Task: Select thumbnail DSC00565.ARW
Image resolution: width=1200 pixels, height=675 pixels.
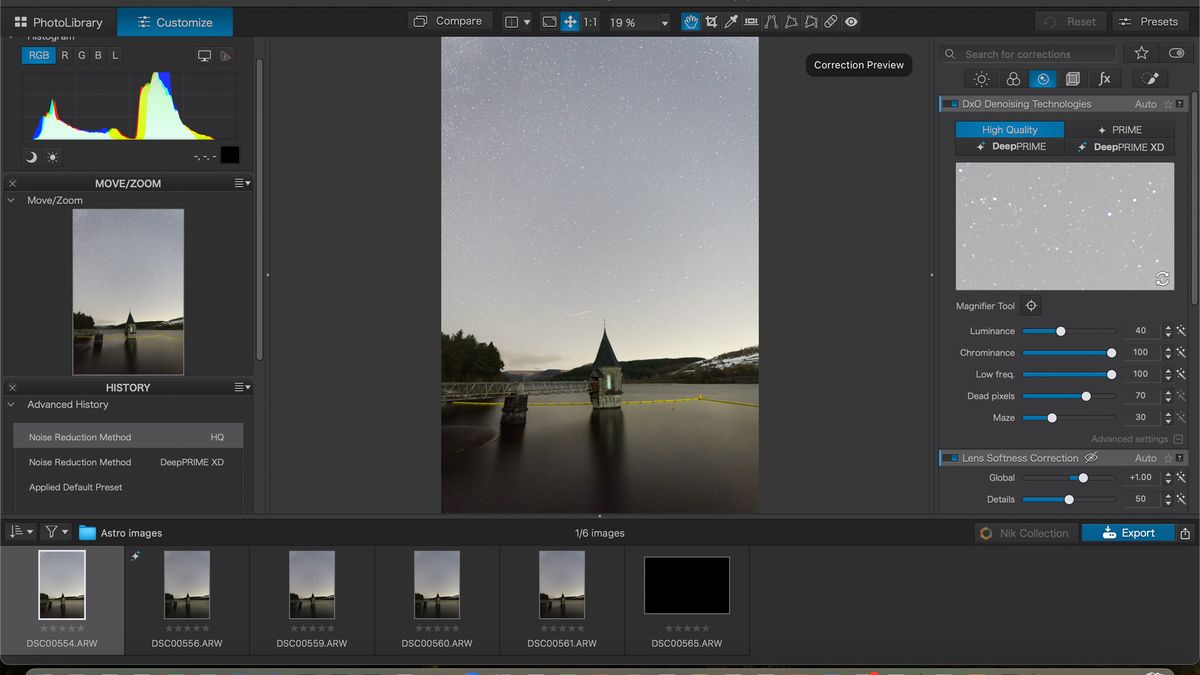Action: click(x=687, y=600)
